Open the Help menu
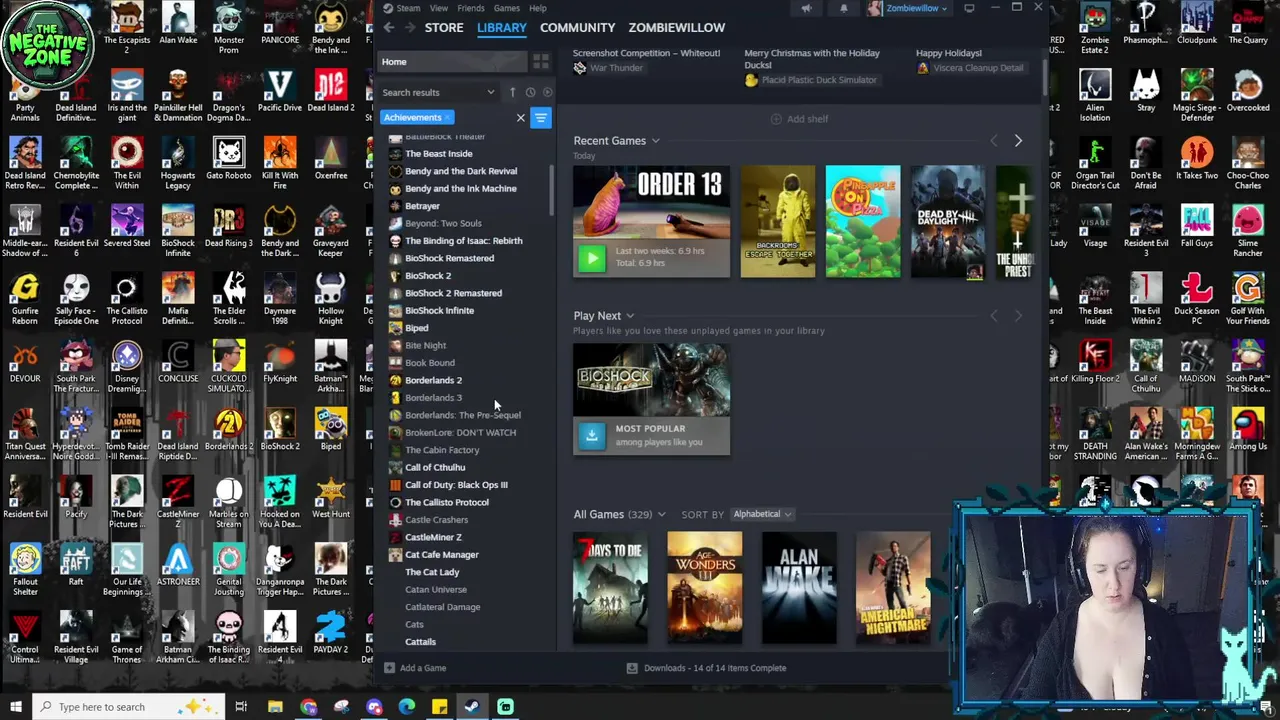The width and height of the screenshot is (1280, 720). (x=538, y=8)
